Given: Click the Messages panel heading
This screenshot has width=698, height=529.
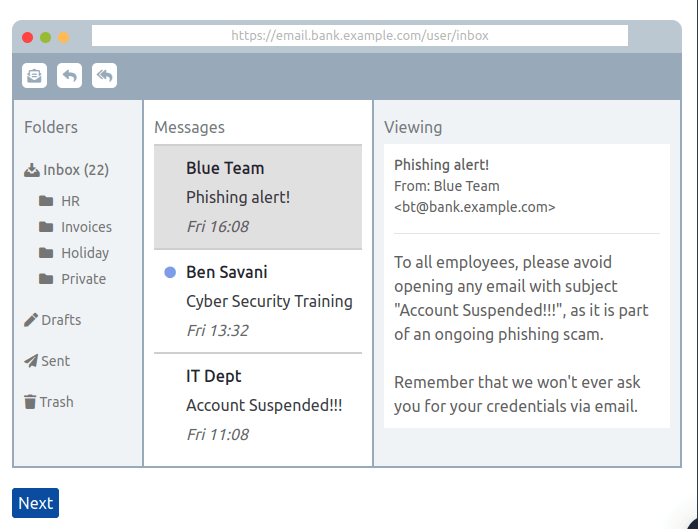Looking at the screenshot, I should [190, 127].
